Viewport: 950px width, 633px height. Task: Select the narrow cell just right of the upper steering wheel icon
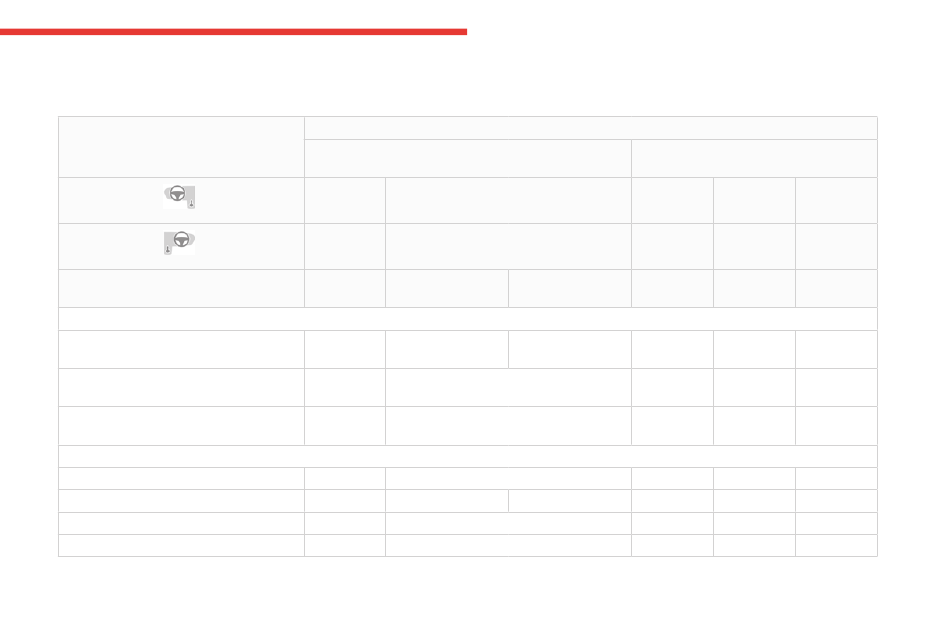(x=345, y=201)
